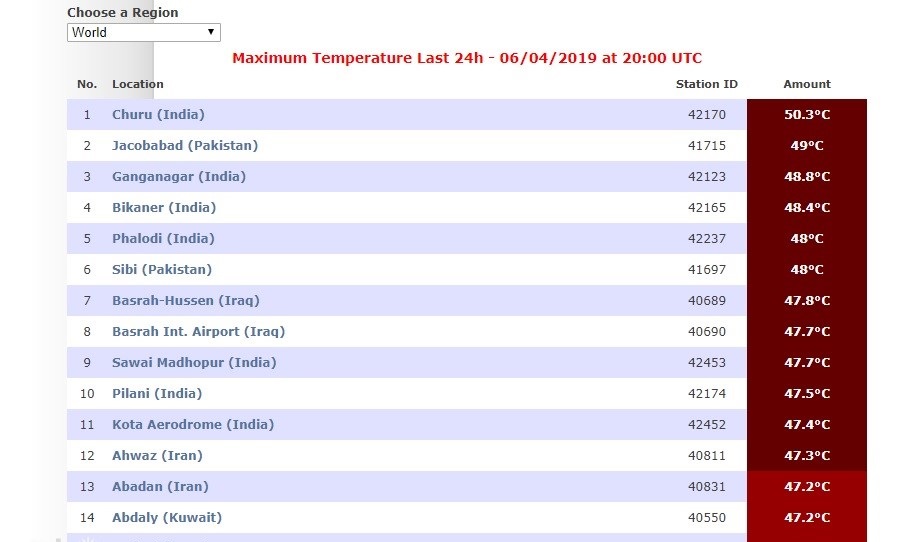Click Sawai Madhopur (India) entry

pos(194,363)
